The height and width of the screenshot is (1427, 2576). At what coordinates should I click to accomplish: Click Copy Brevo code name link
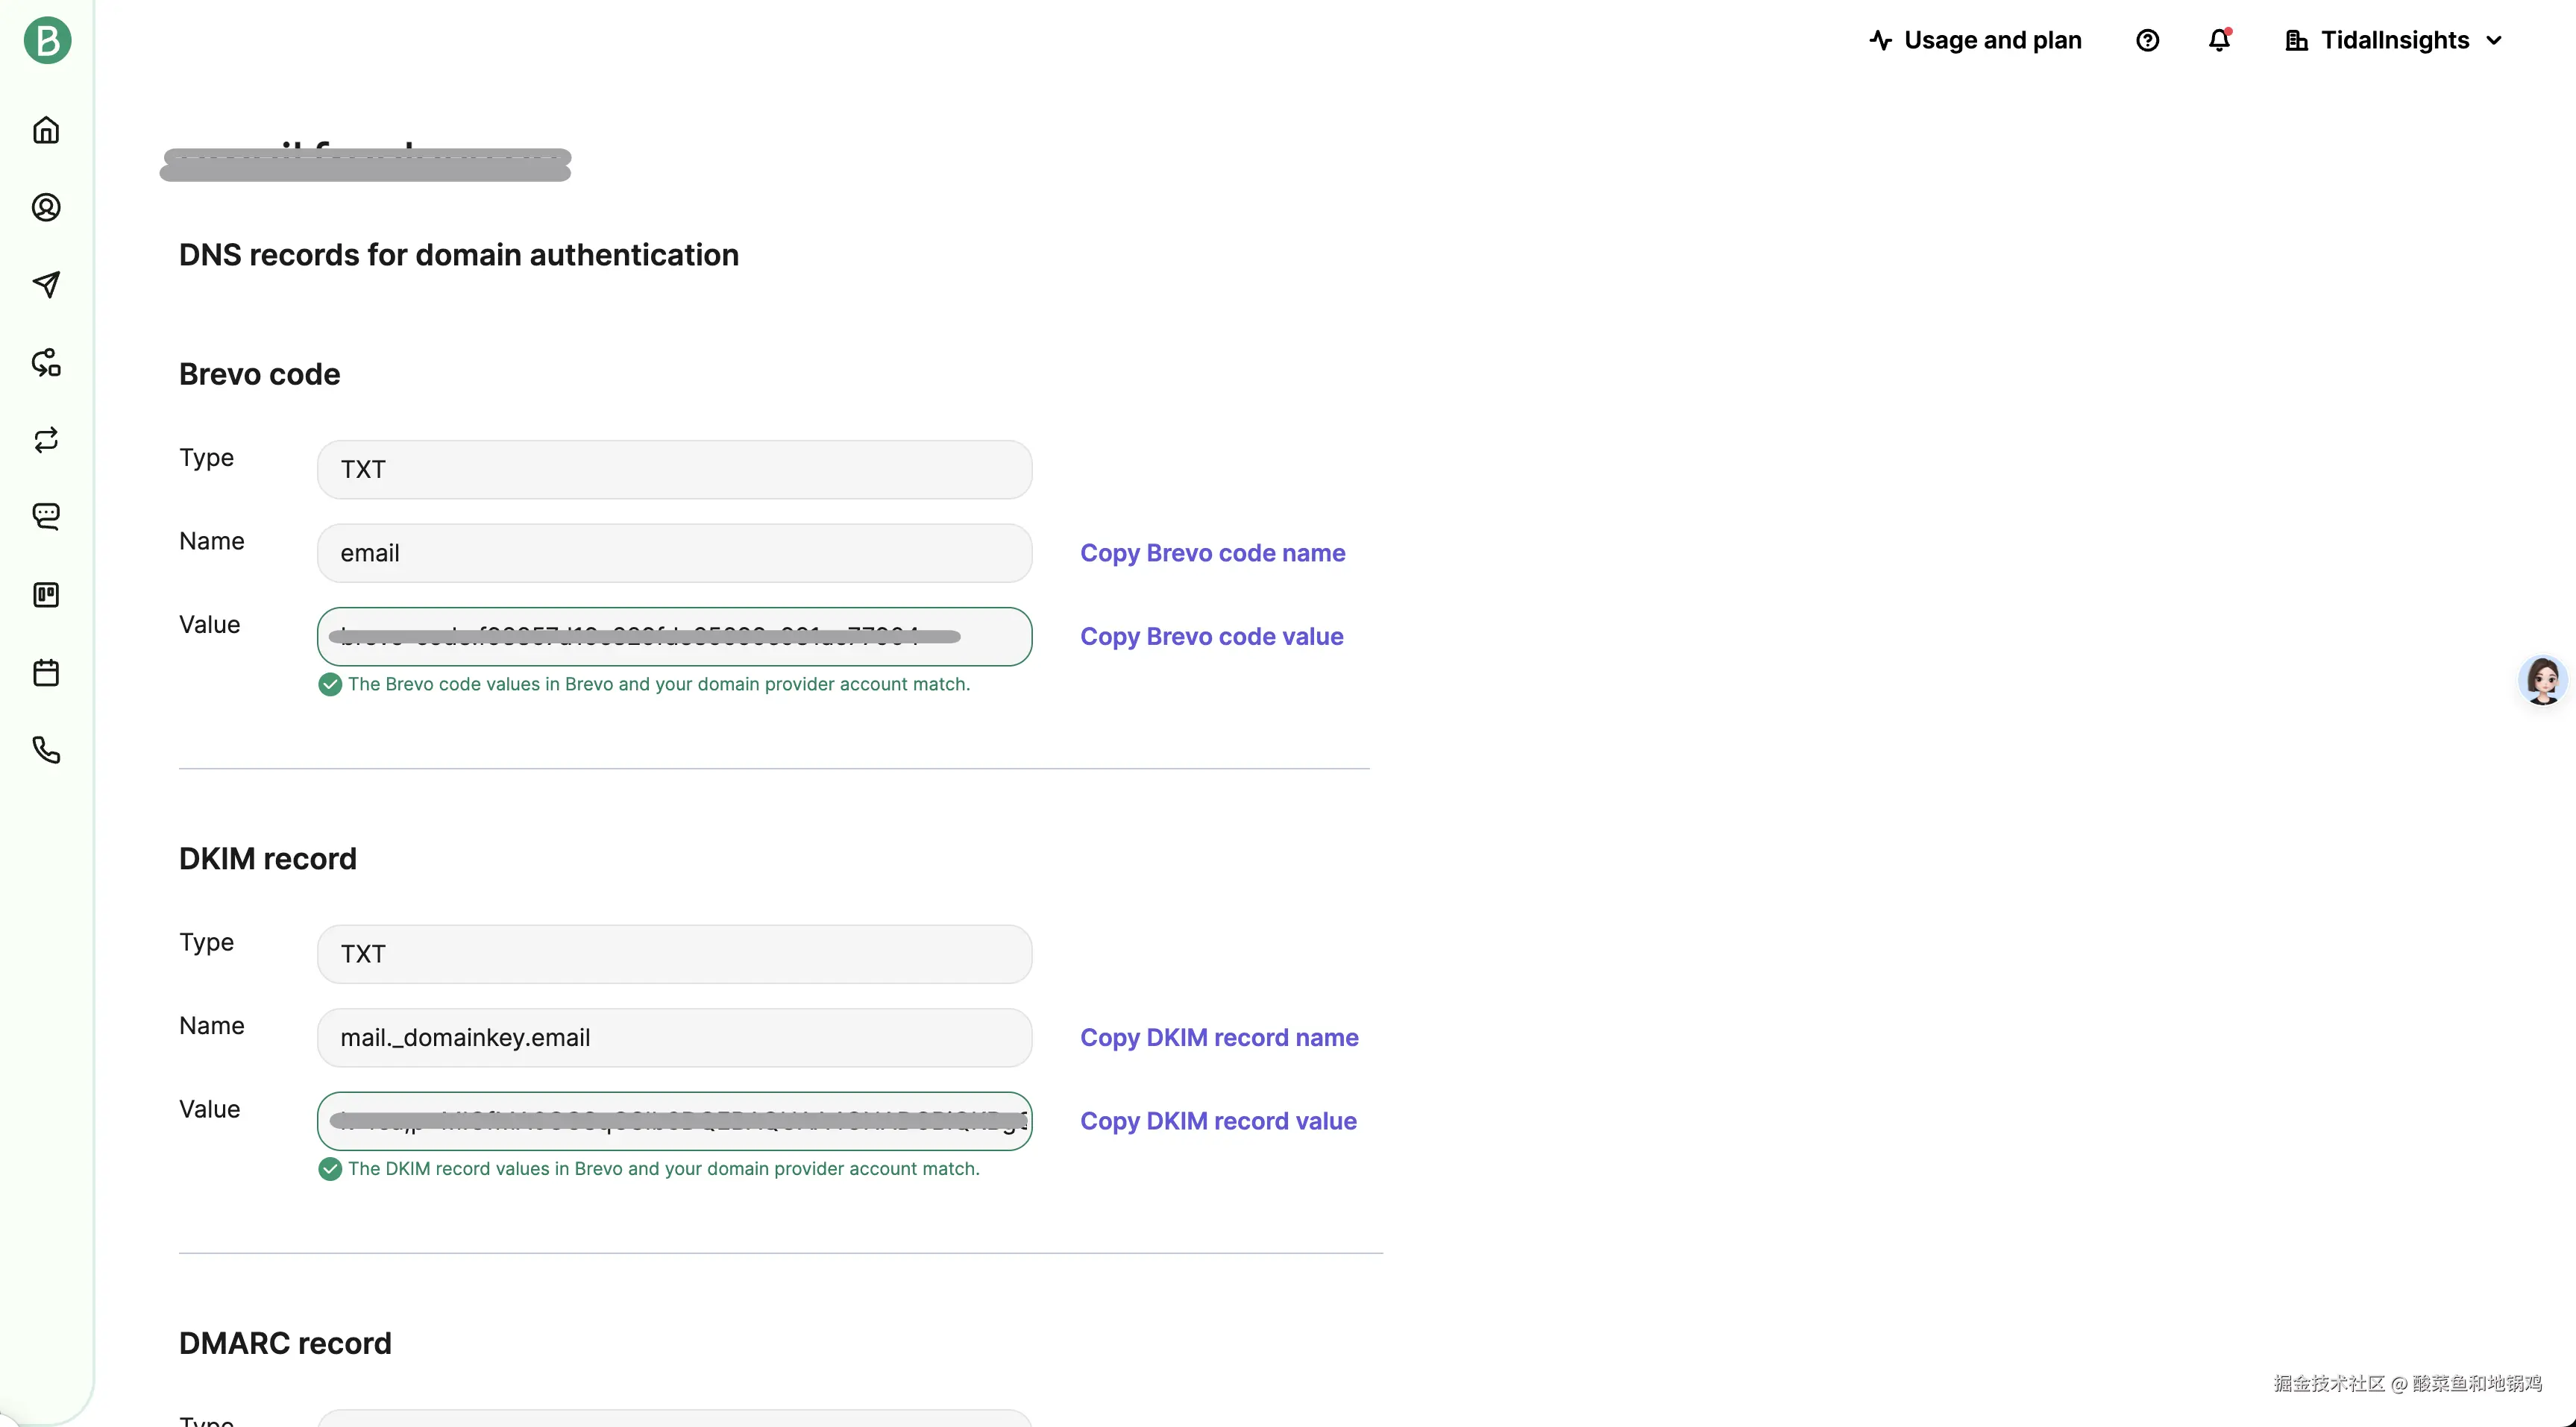coord(1212,553)
